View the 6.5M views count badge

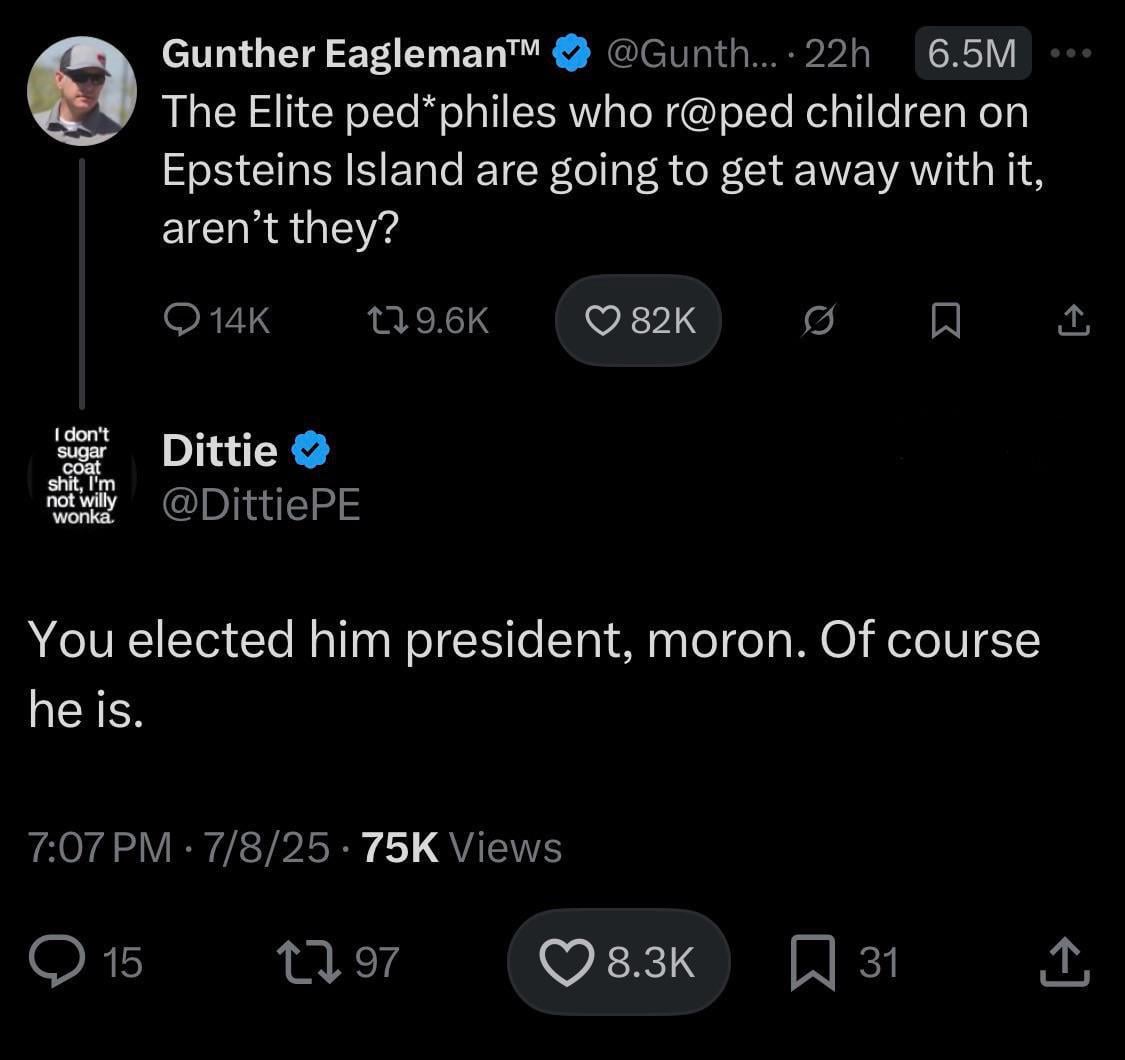pos(972,54)
